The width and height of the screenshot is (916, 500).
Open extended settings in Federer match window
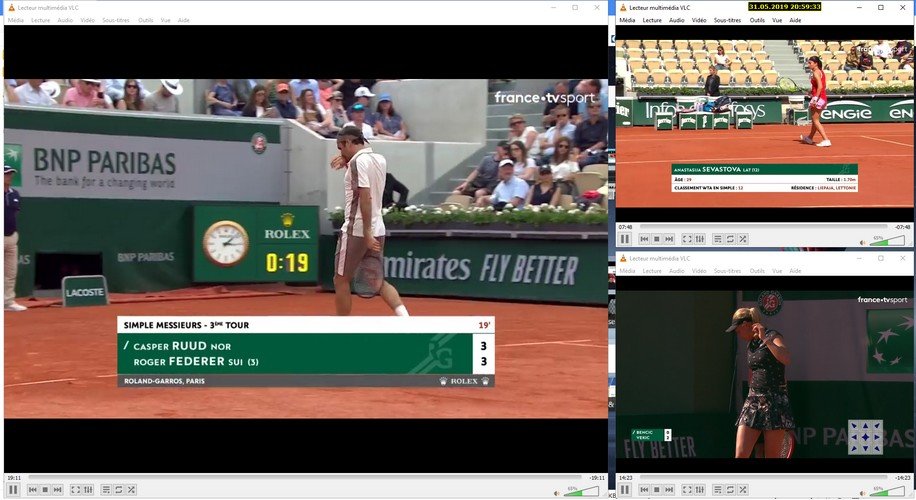pyautogui.click(x=88, y=489)
